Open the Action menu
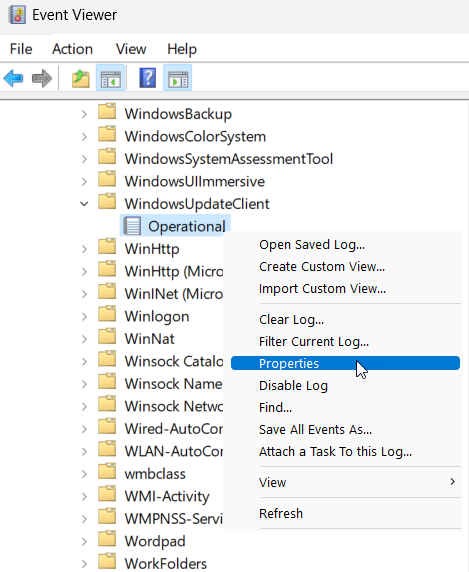Image resolution: width=469 pixels, height=572 pixels. pyautogui.click(x=73, y=49)
